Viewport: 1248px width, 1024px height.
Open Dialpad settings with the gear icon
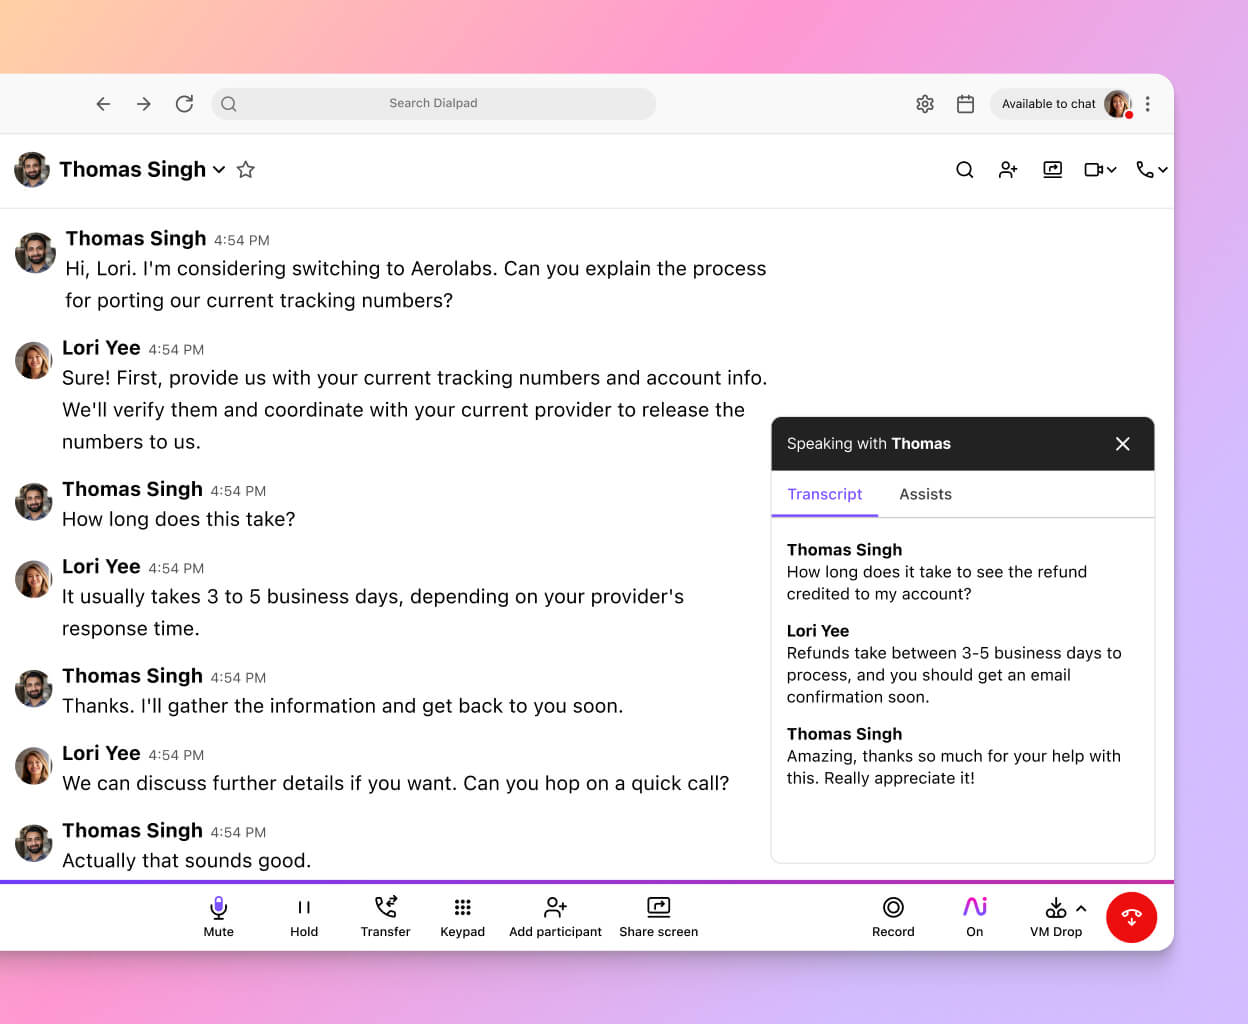[924, 103]
